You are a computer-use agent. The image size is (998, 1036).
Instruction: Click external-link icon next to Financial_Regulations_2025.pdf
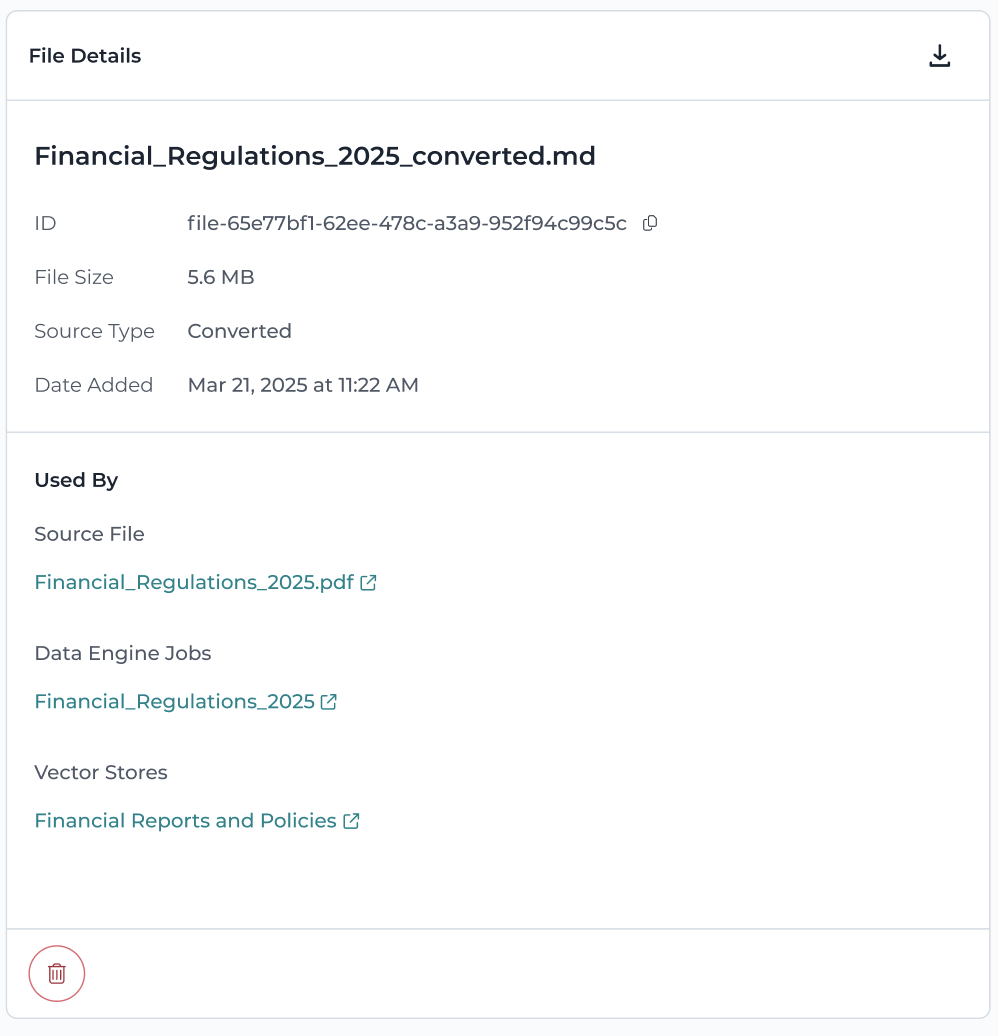point(368,582)
